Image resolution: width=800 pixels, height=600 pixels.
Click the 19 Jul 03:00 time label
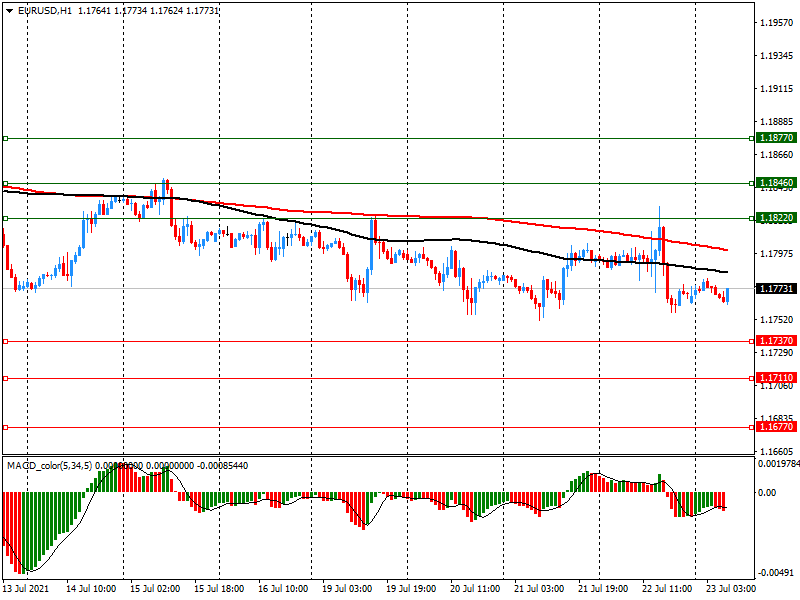347,589
